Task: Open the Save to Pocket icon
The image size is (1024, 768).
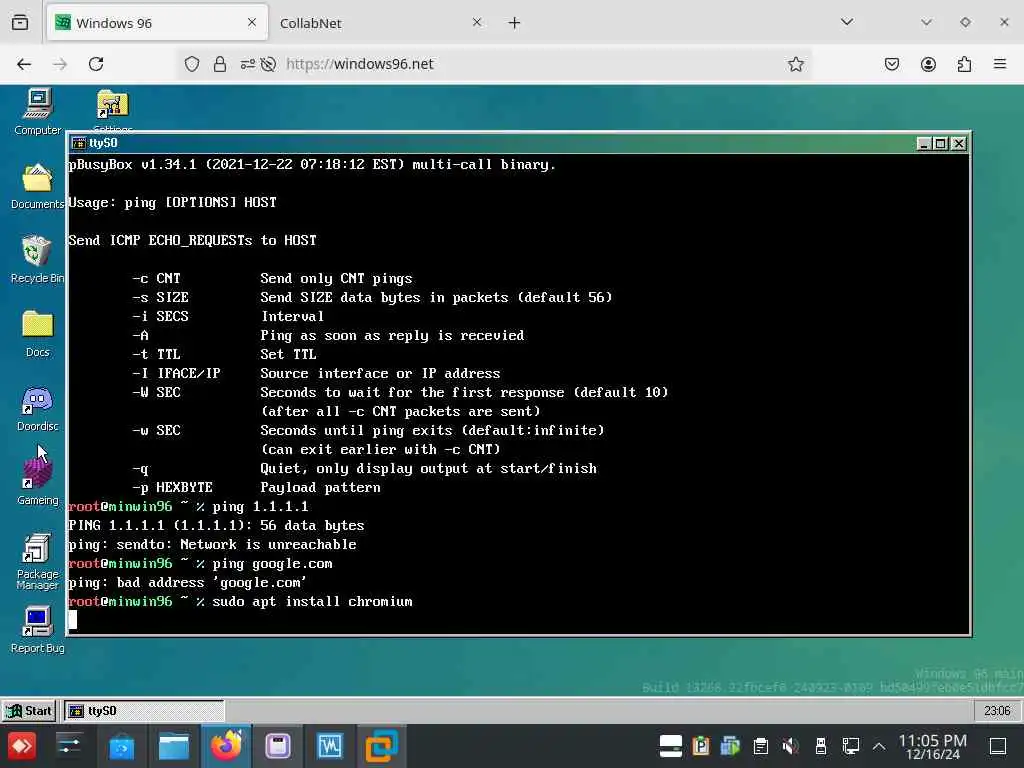Action: pyautogui.click(x=892, y=64)
